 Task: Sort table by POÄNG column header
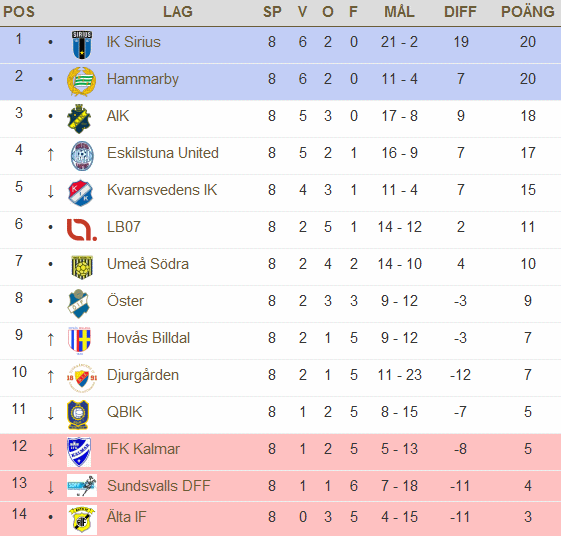pyautogui.click(x=528, y=12)
